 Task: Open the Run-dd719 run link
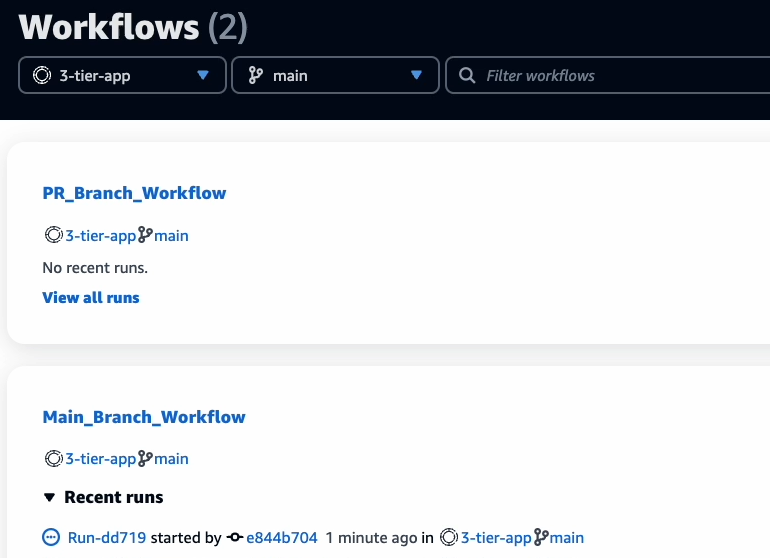point(107,538)
